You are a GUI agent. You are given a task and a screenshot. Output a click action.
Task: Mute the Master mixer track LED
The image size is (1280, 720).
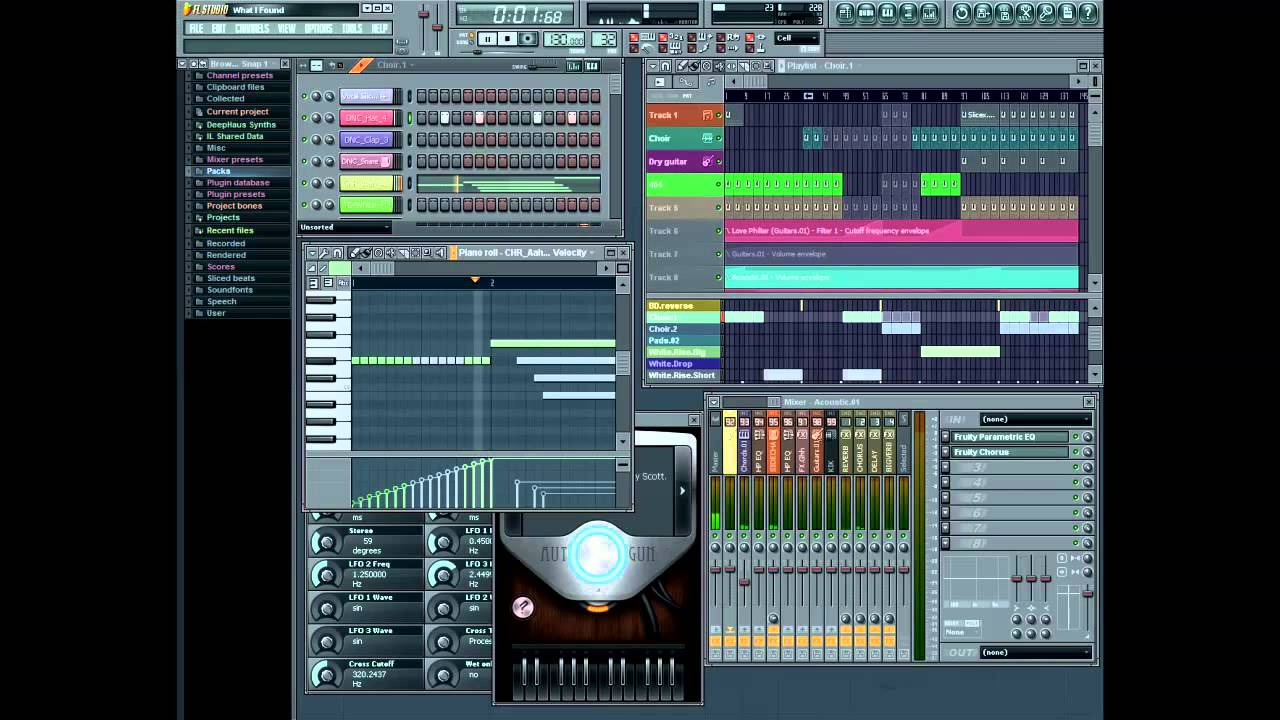pos(715,535)
